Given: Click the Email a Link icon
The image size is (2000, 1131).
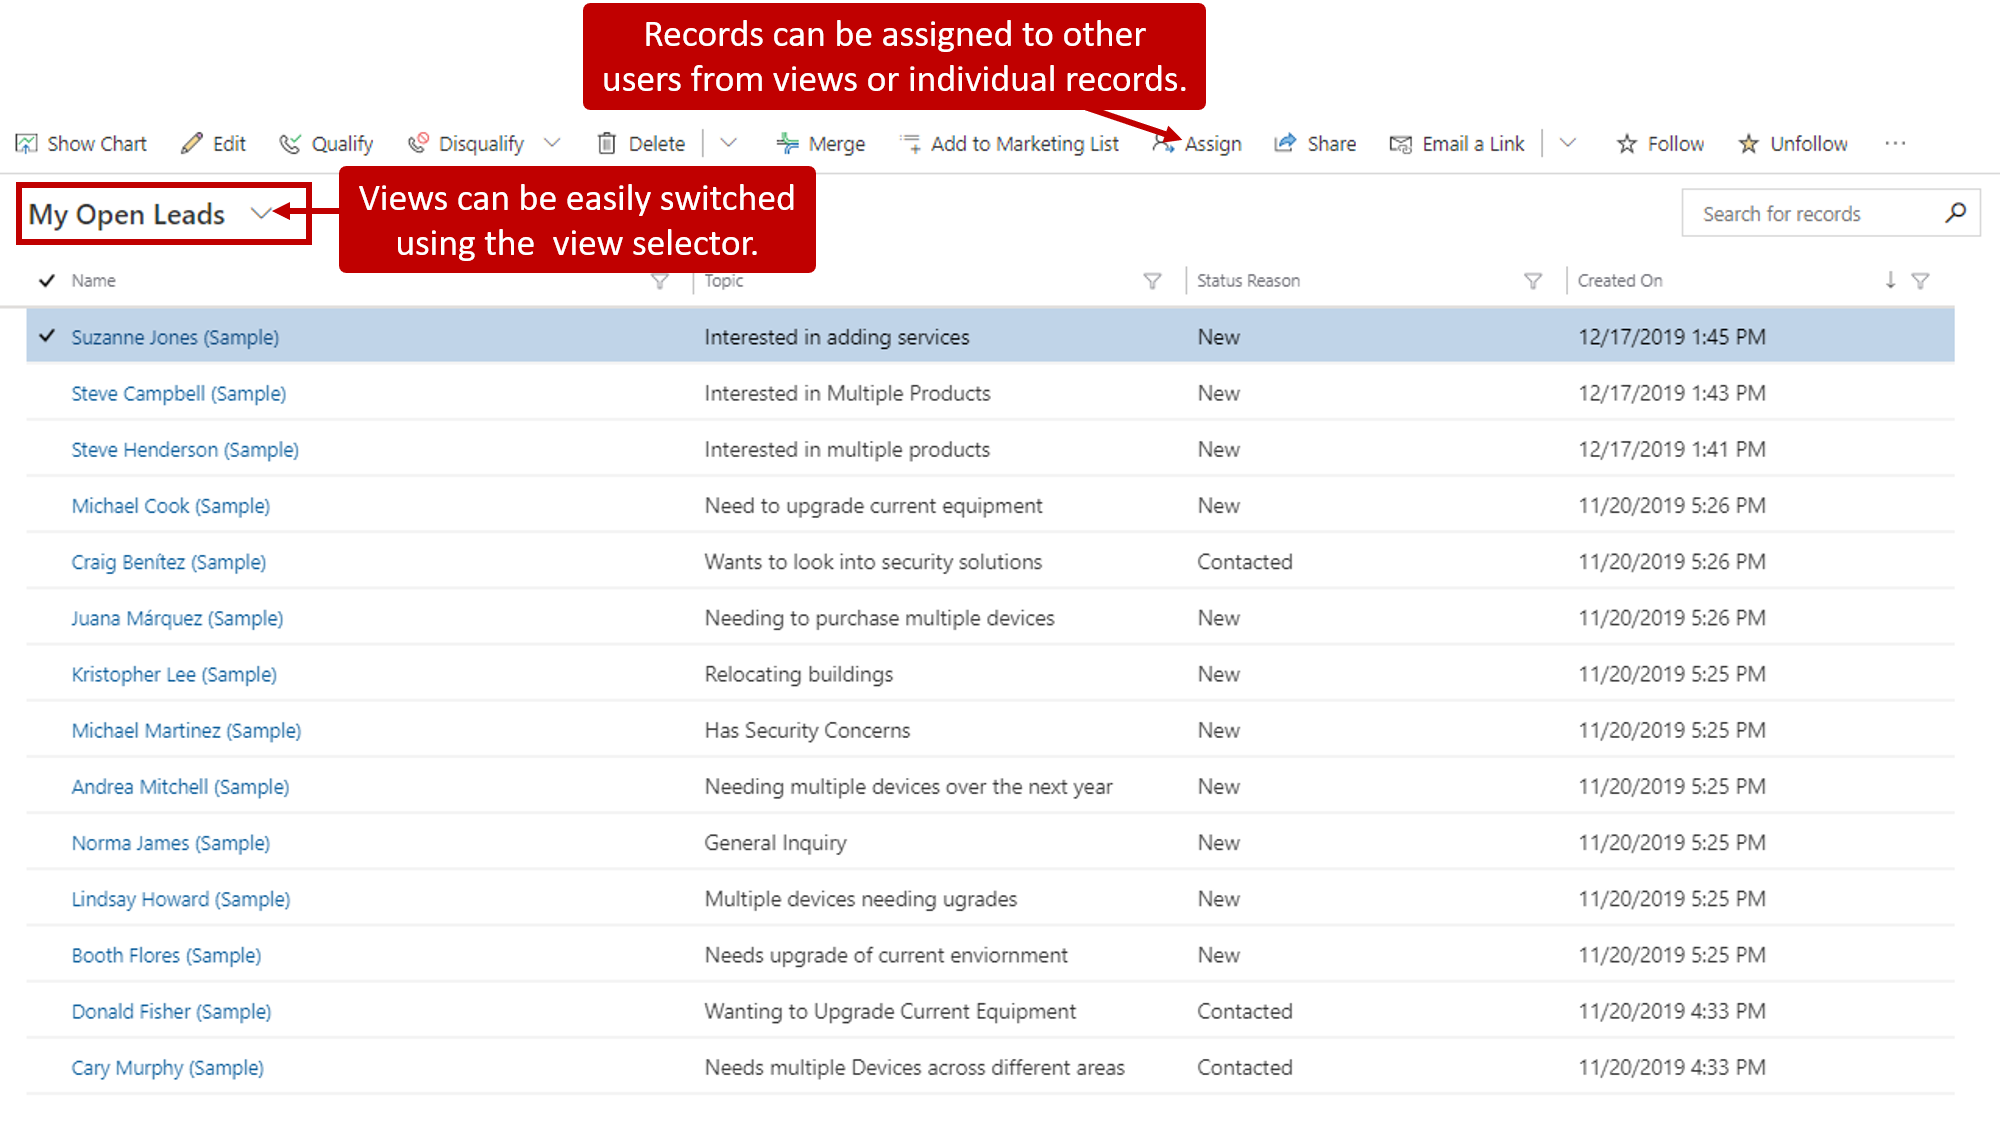Looking at the screenshot, I should point(1400,144).
